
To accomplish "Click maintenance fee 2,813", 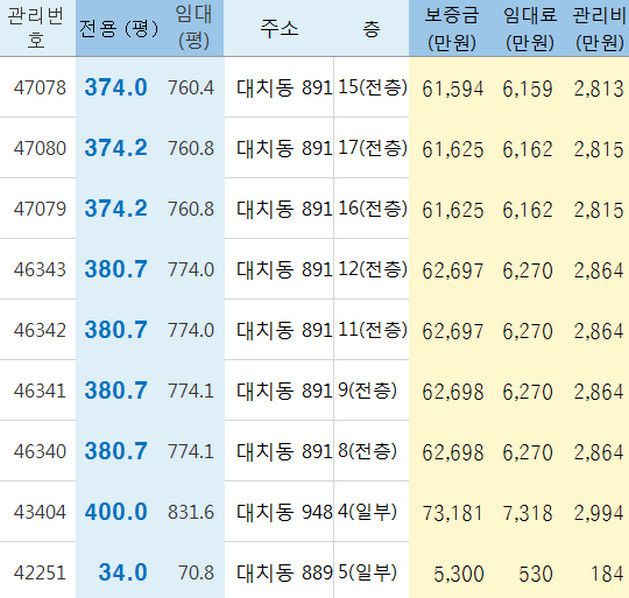I will [x=599, y=89].
